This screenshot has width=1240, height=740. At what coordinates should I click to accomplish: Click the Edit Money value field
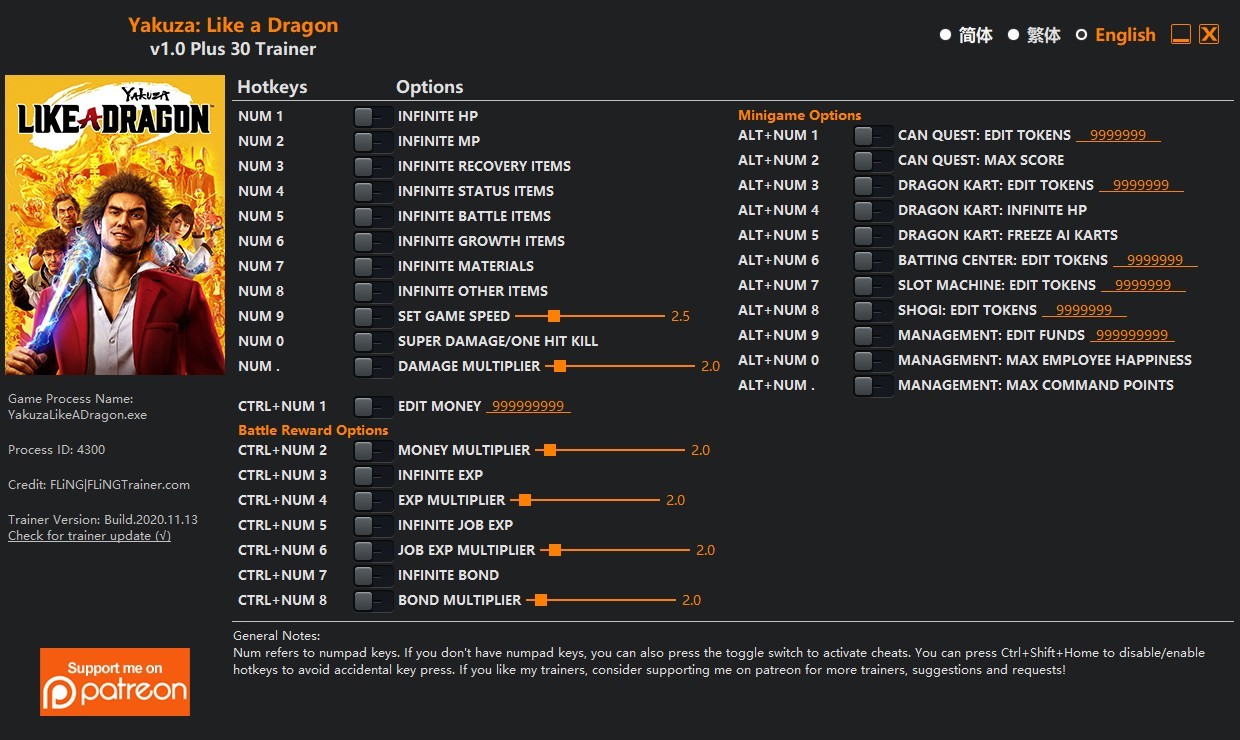pos(528,407)
